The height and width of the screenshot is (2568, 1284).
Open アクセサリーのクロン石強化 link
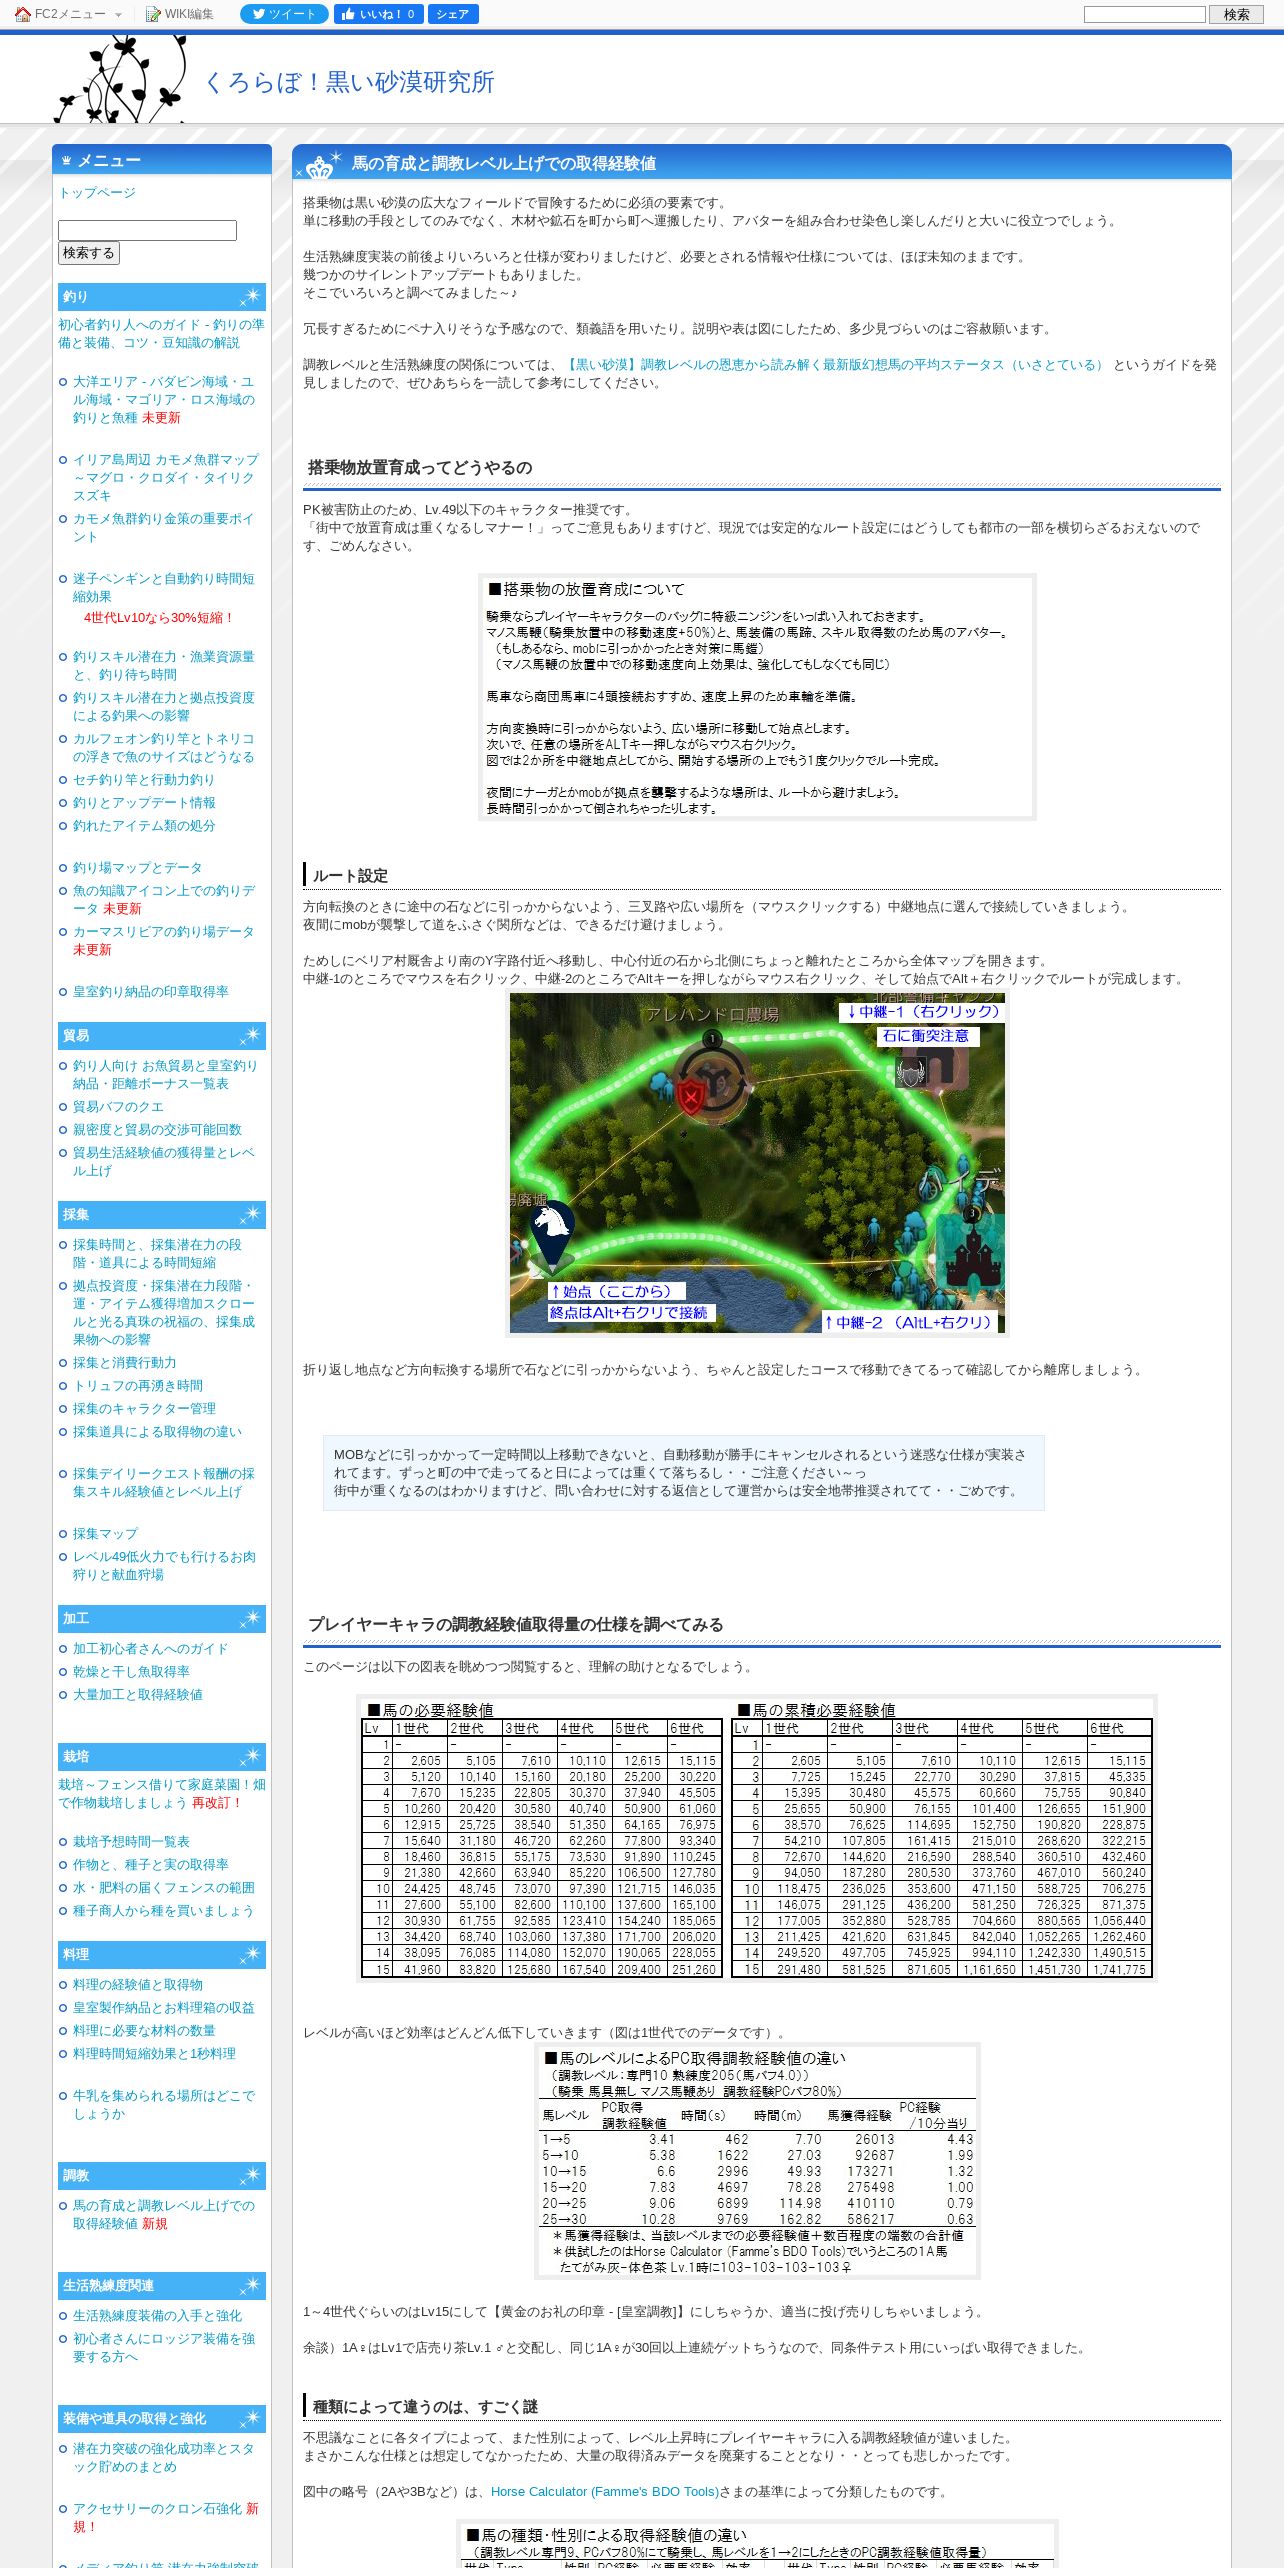pyautogui.click(x=157, y=2508)
